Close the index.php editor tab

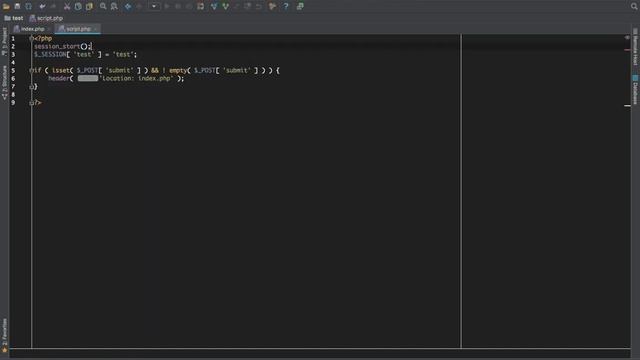48,29
